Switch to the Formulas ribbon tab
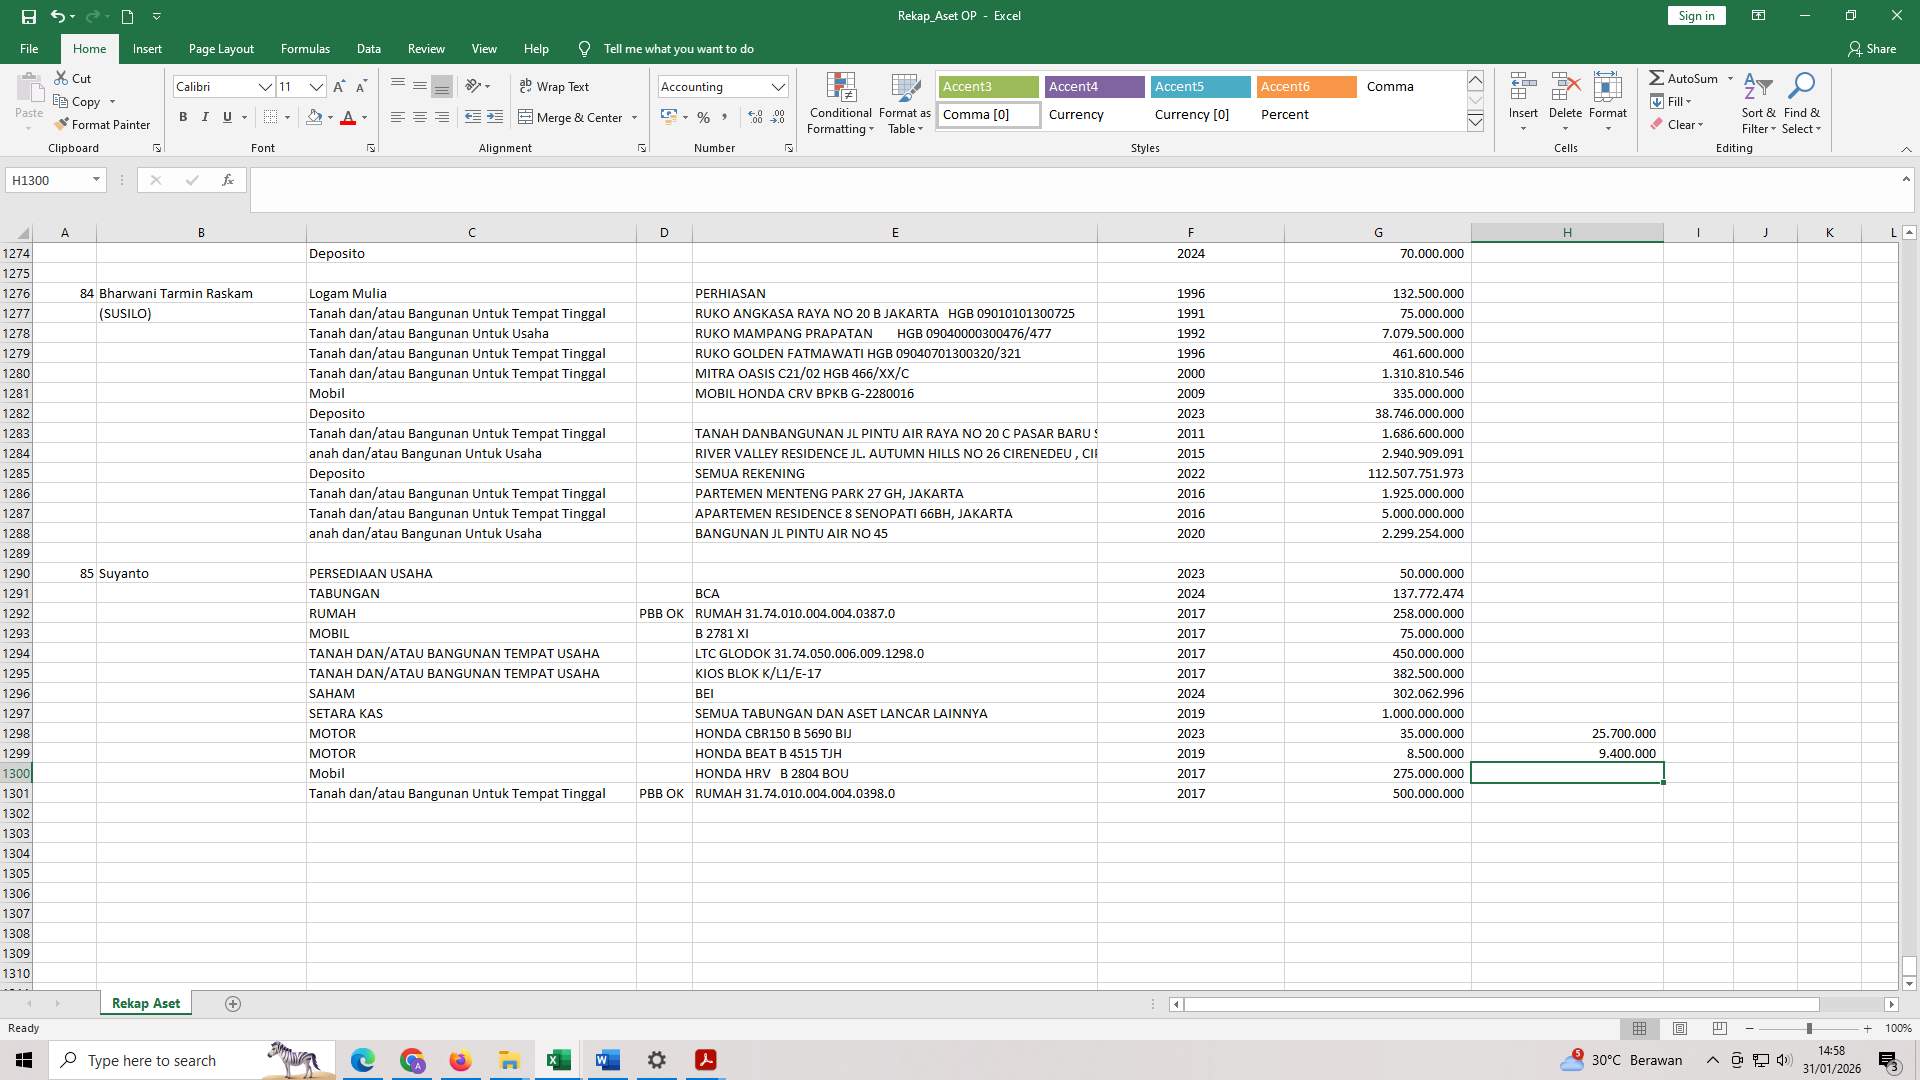The height and width of the screenshot is (1080, 1920). pyautogui.click(x=305, y=48)
